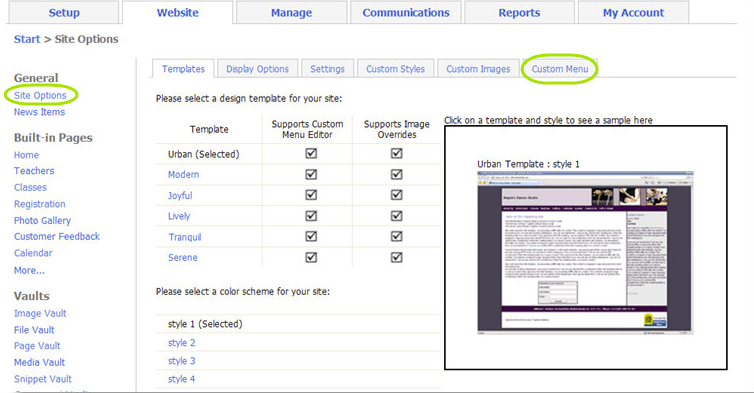Image resolution: width=754 pixels, height=393 pixels.
Task: Select the Serene template
Action: (182, 257)
